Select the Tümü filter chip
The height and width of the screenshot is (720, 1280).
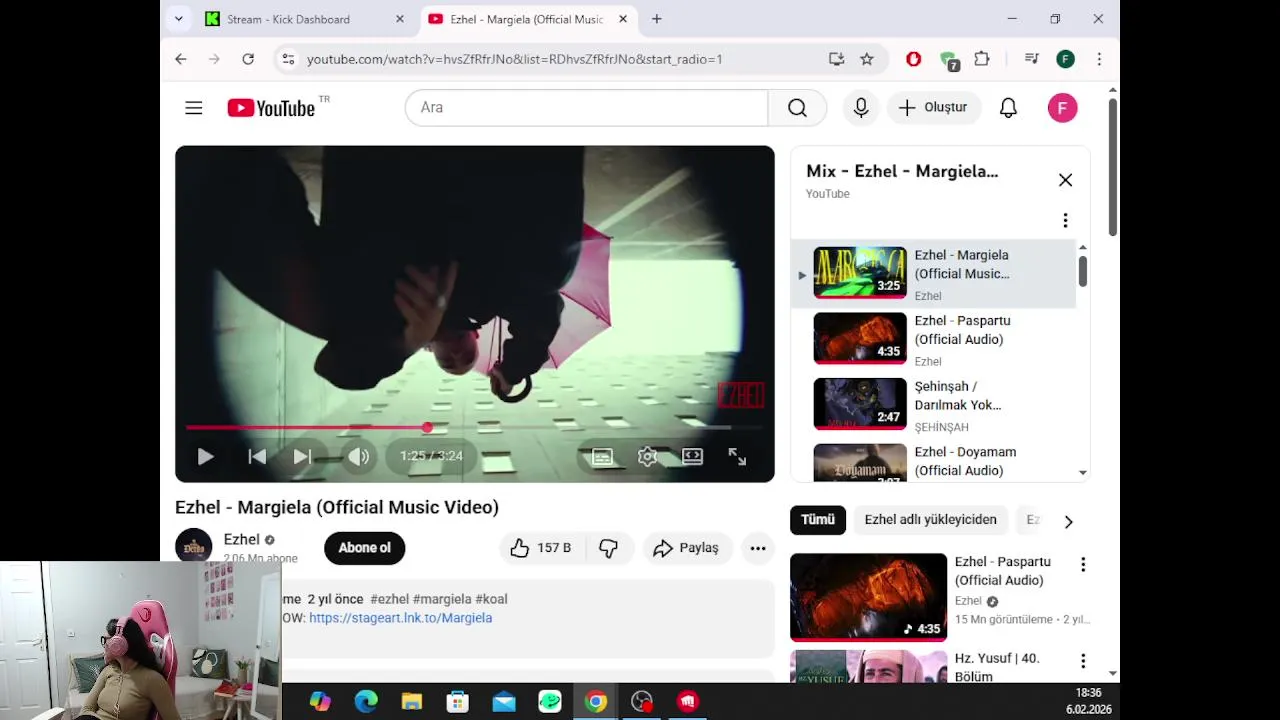[x=817, y=520]
